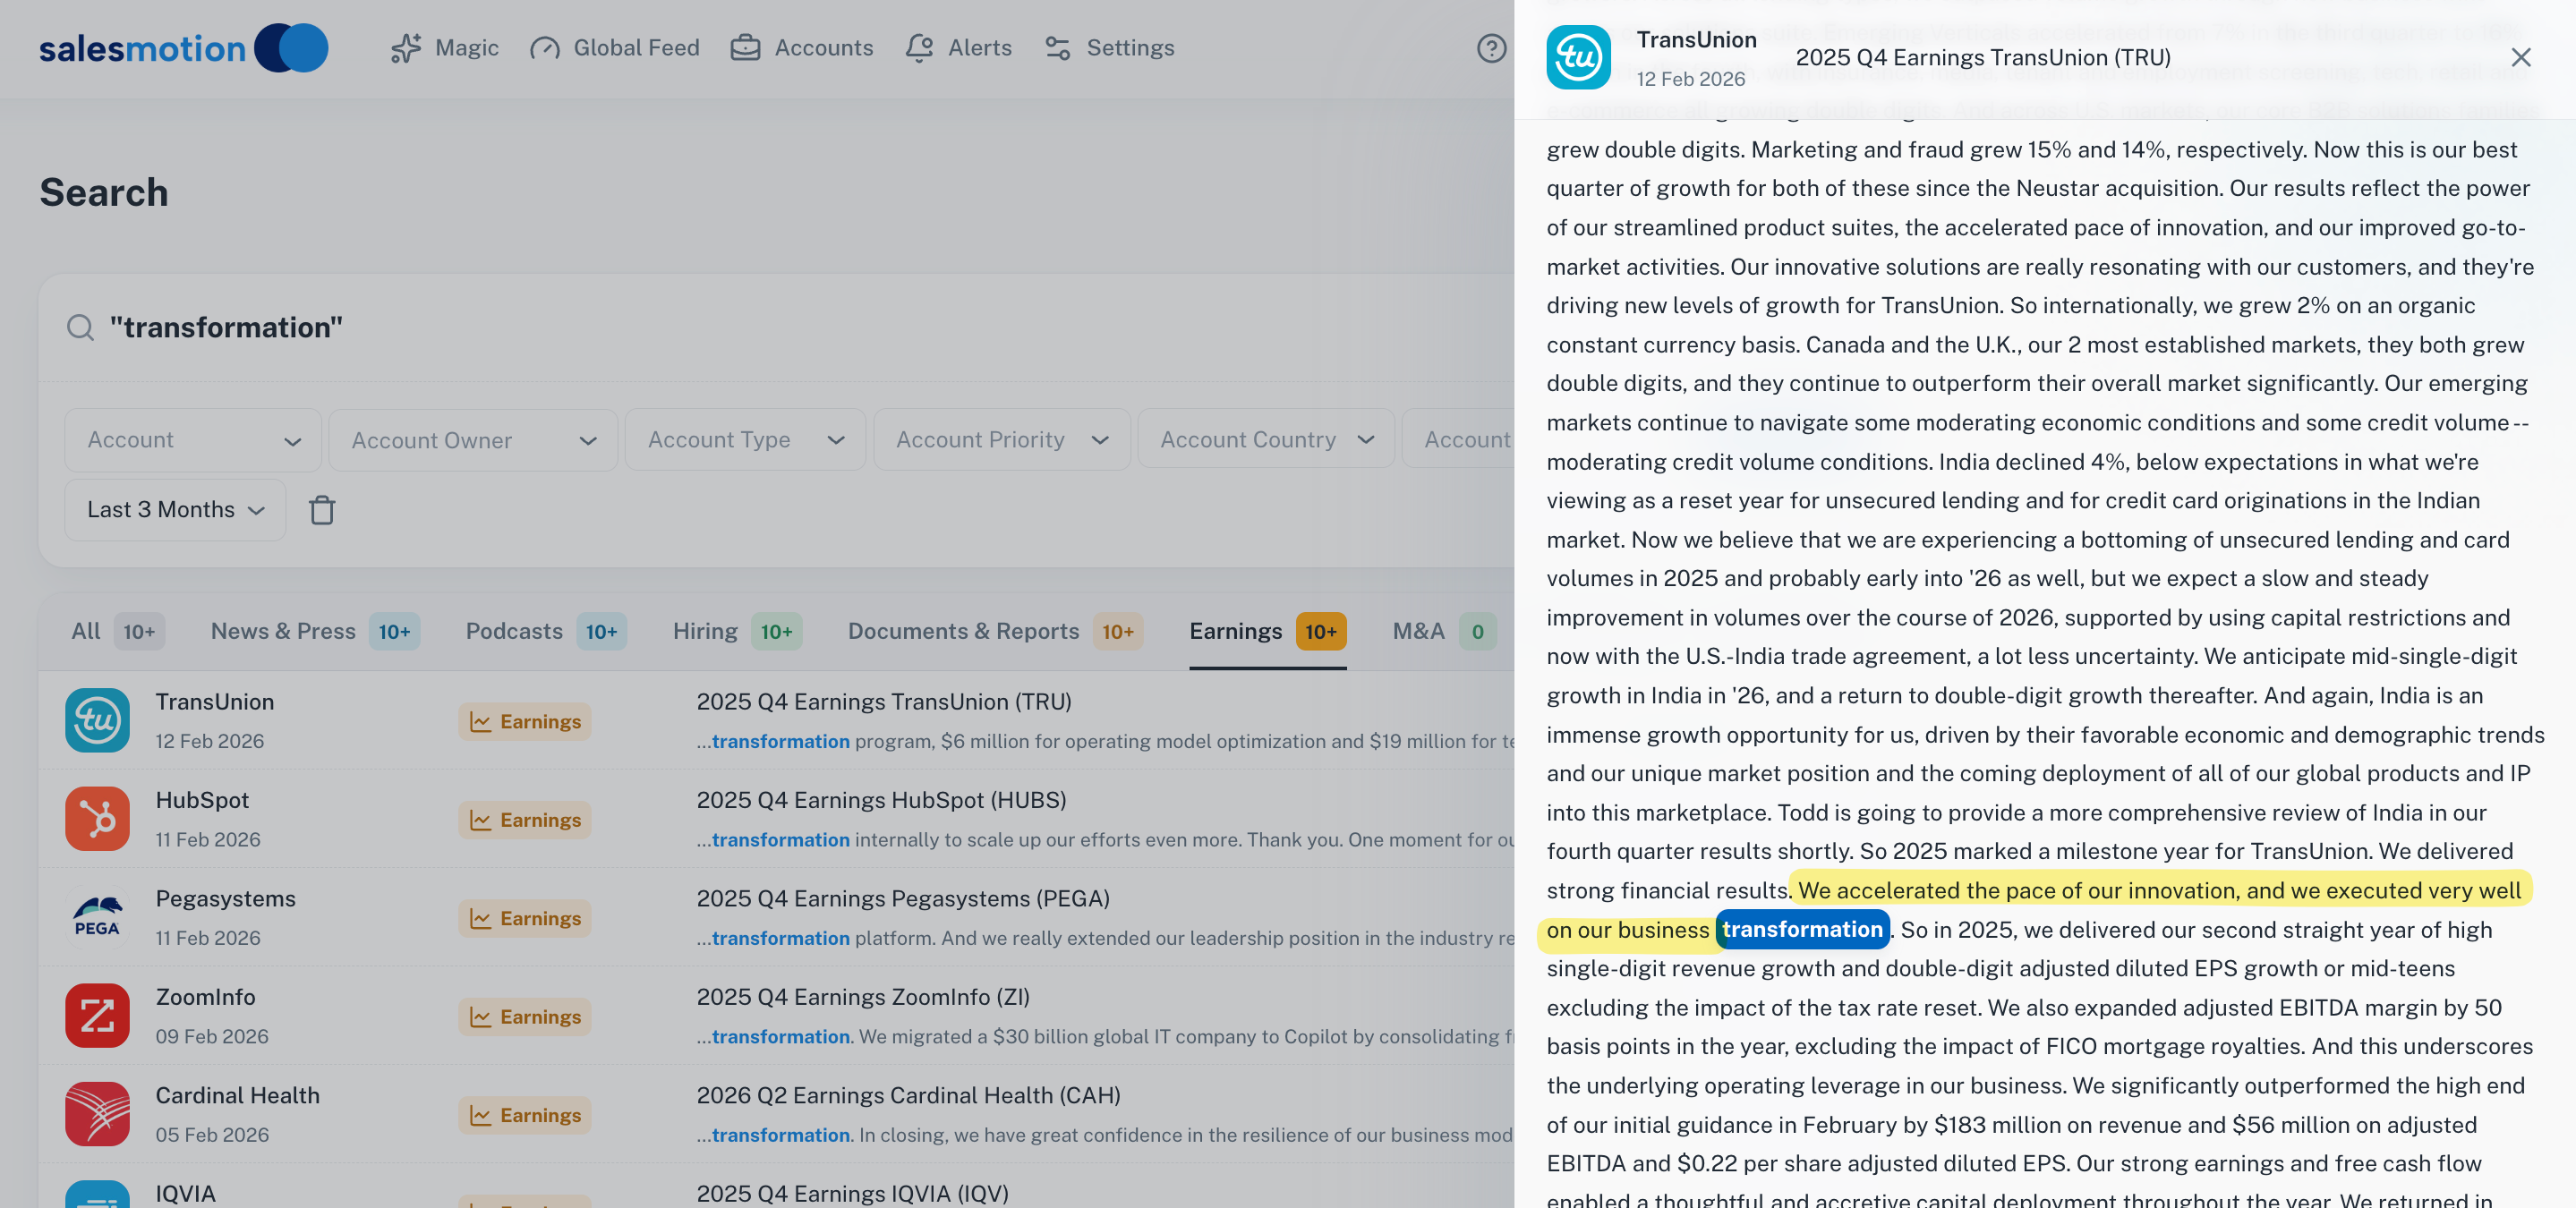This screenshot has width=2576, height=1208.
Task: Open the Magic sparkle menu
Action: click(444, 48)
